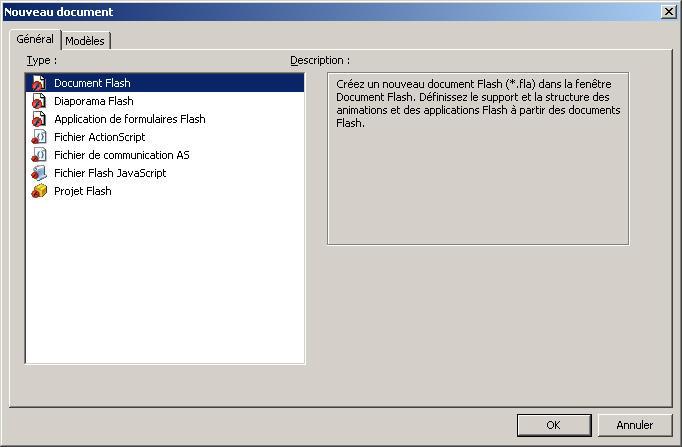Close the Nouveau document dialog
Screen dimensions: 682x447
pyautogui.click(x=668, y=11)
